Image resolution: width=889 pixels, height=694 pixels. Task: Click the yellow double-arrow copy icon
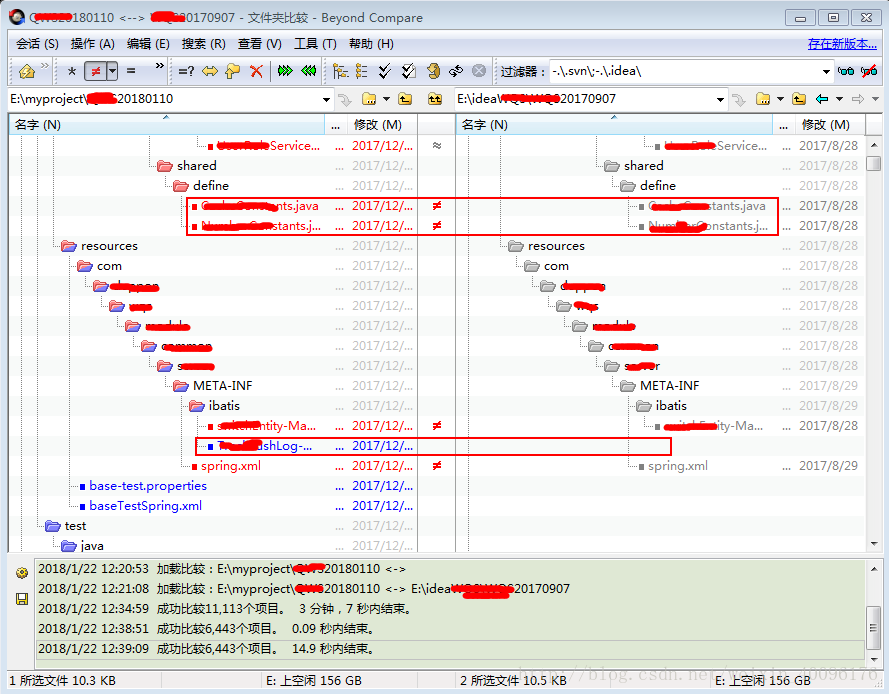[x=210, y=71]
